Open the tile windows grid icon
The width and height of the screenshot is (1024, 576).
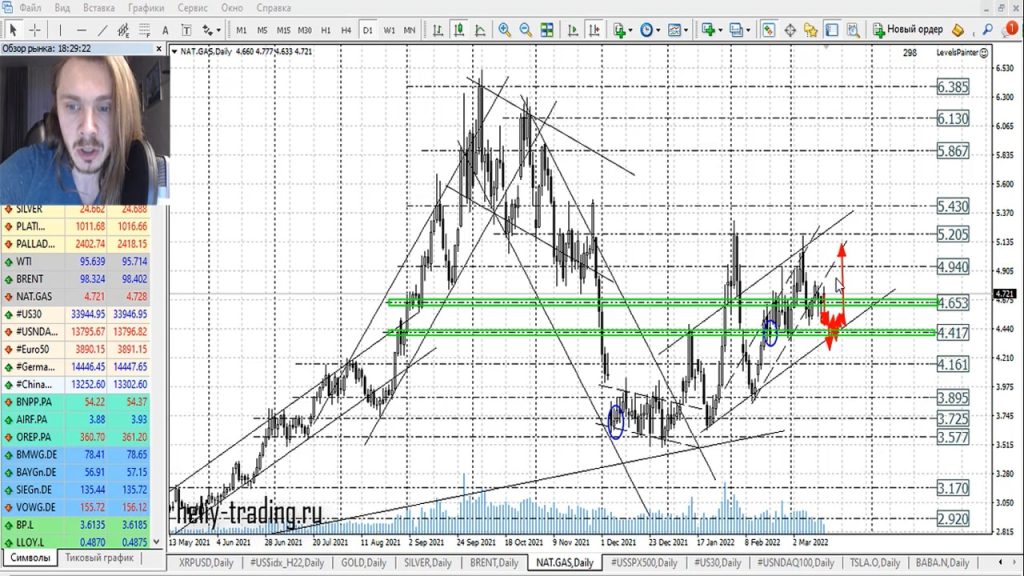click(x=547, y=30)
